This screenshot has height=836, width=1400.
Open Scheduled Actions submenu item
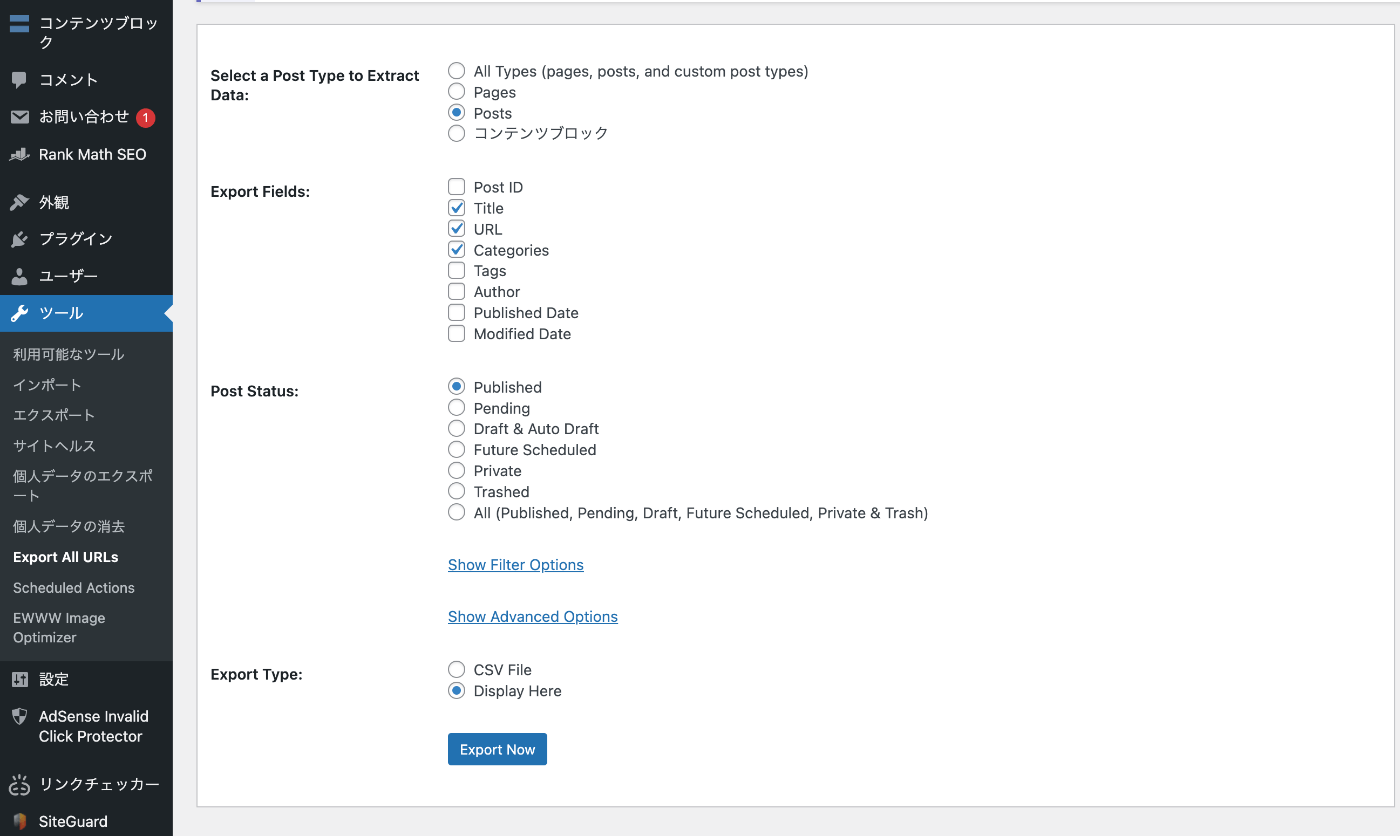(74, 588)
